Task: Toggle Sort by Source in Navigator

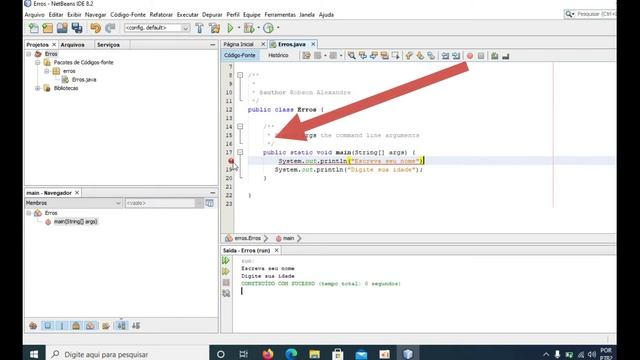Action: click(x=136, y=325)
